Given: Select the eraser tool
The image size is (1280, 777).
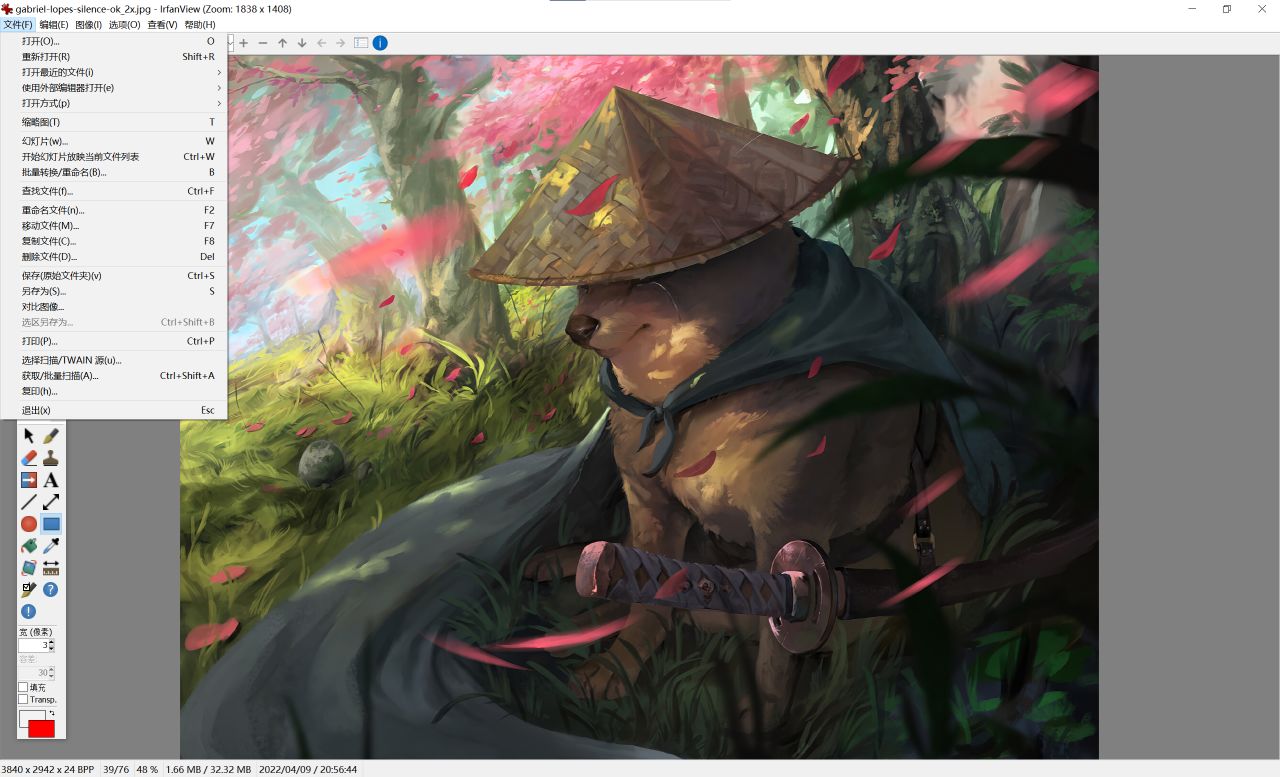Looking at the screenshot, I should (29, 458).
